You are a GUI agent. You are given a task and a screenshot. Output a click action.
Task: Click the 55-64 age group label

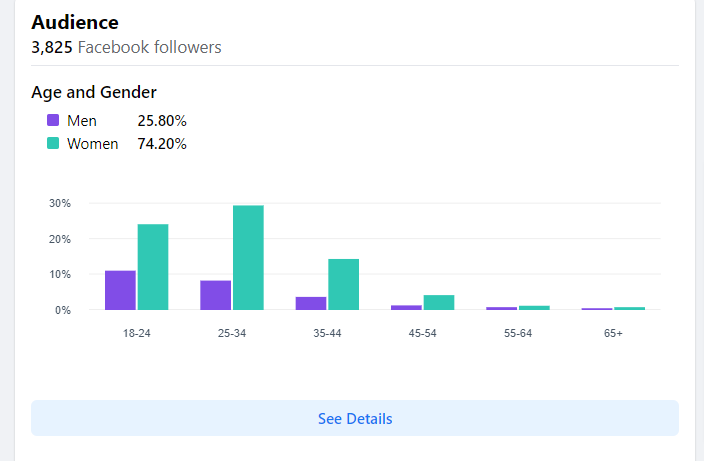(x=518, y=333)
